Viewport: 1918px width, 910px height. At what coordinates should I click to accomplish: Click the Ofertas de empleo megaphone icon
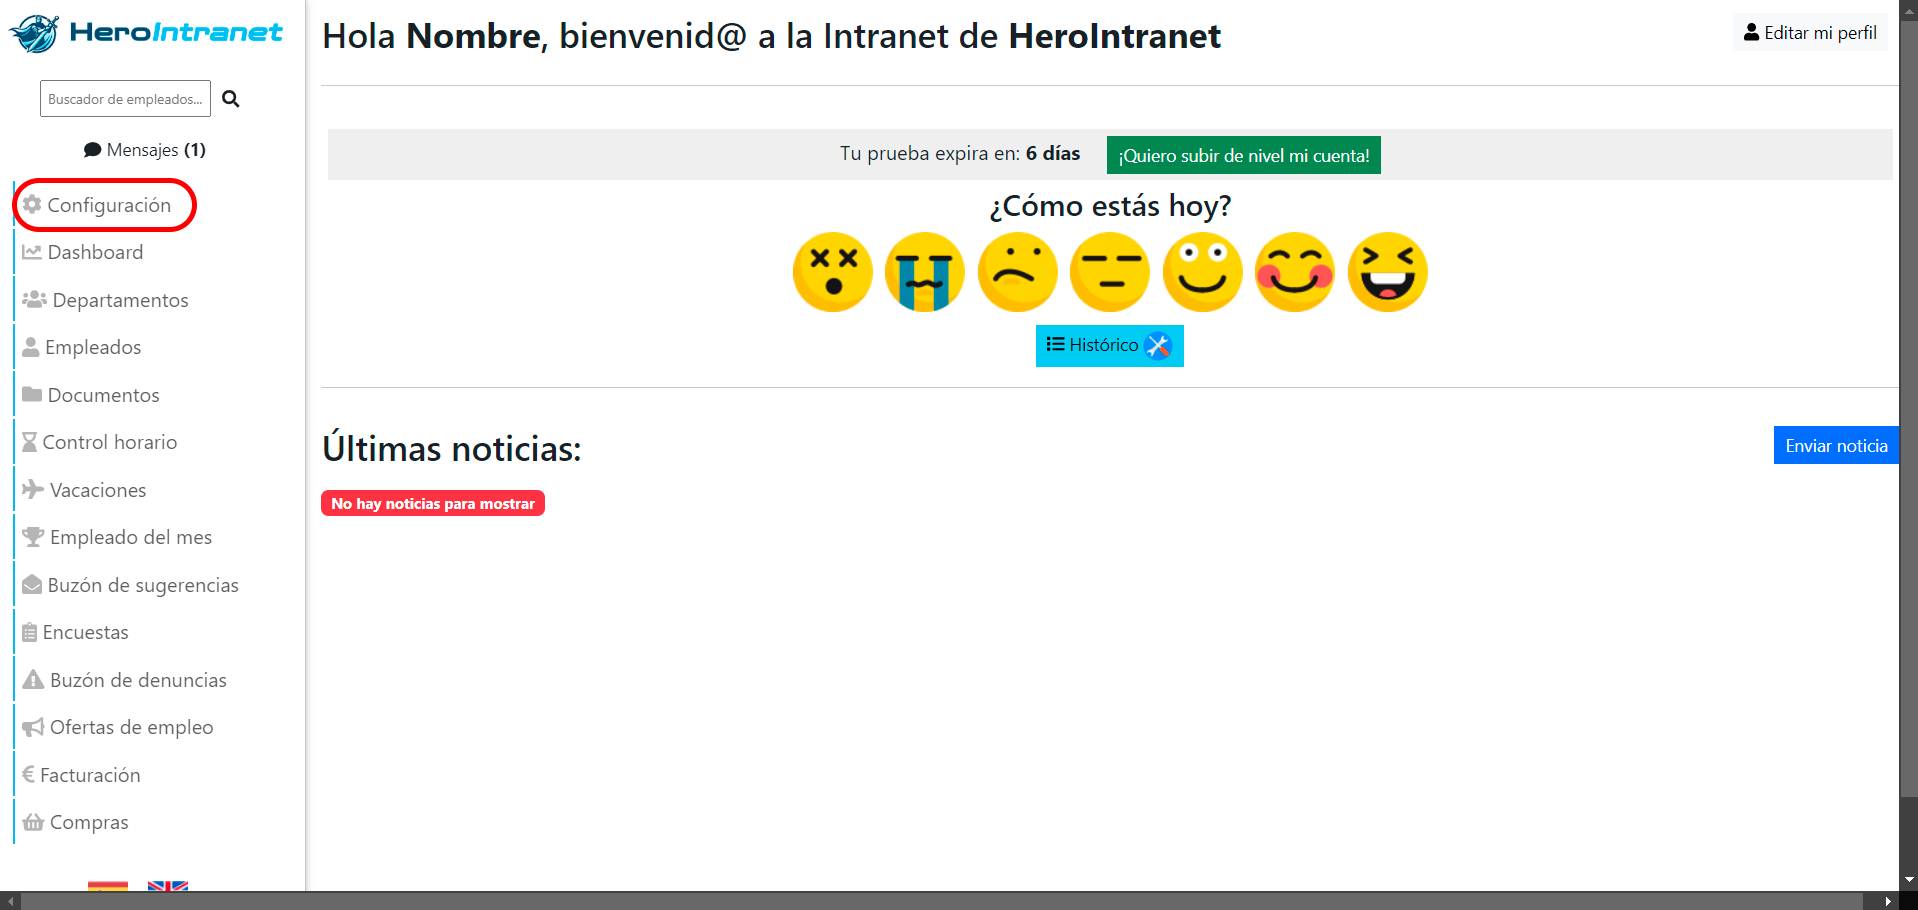tap(33, 727)
